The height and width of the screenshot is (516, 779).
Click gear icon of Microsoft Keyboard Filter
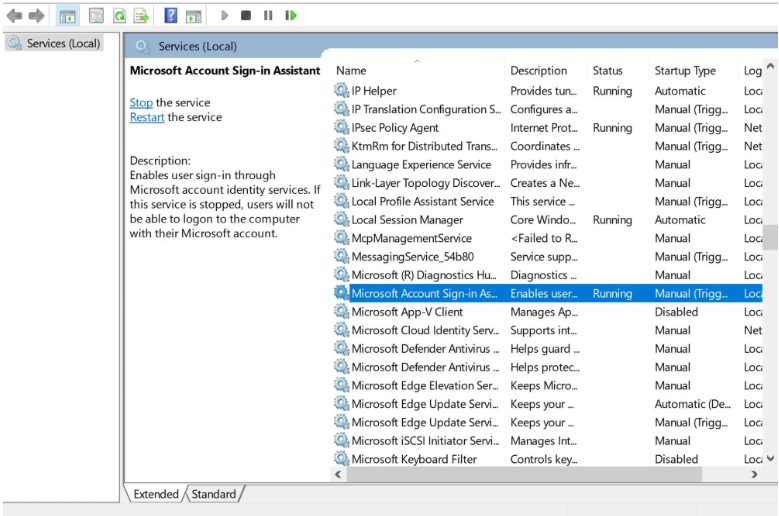(341, 458)
